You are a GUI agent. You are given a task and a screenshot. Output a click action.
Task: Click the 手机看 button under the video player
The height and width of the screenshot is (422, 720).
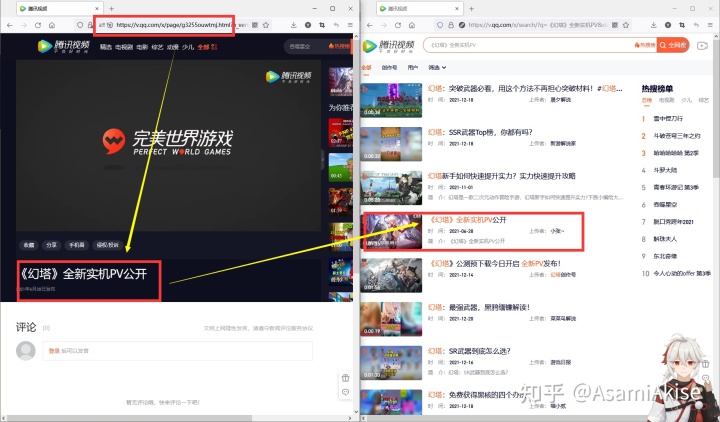(x=77, y=245)
